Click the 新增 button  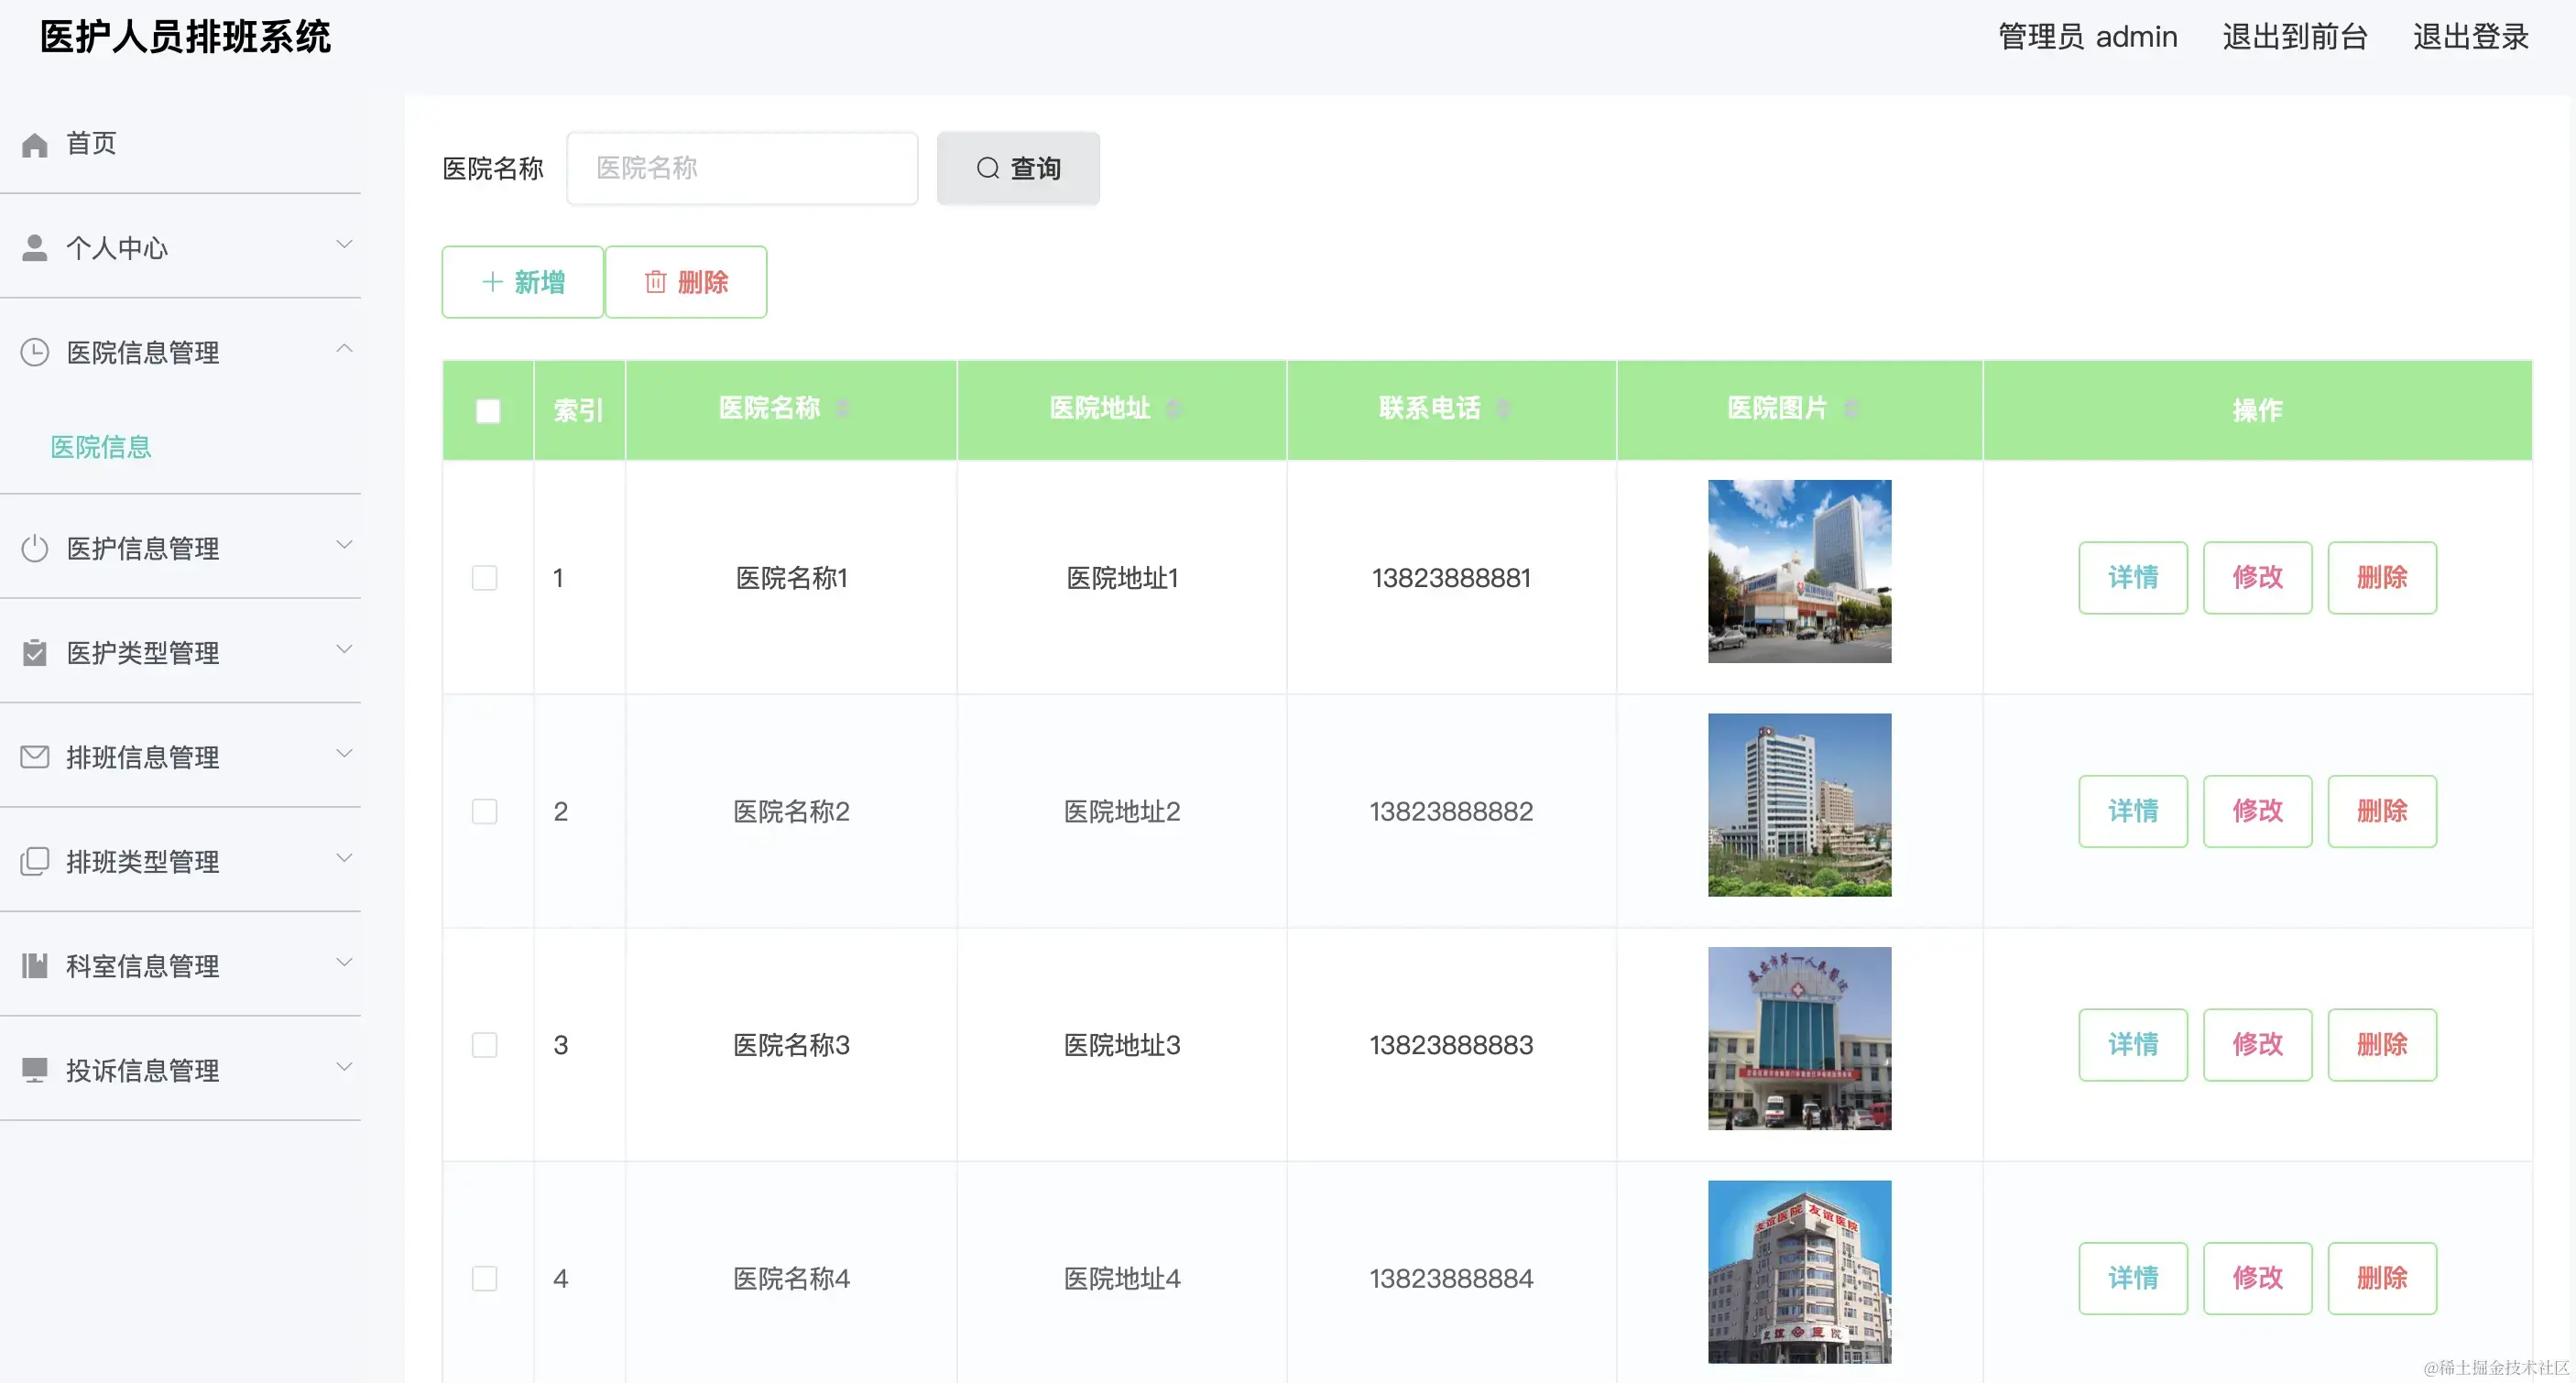(522, 282)
